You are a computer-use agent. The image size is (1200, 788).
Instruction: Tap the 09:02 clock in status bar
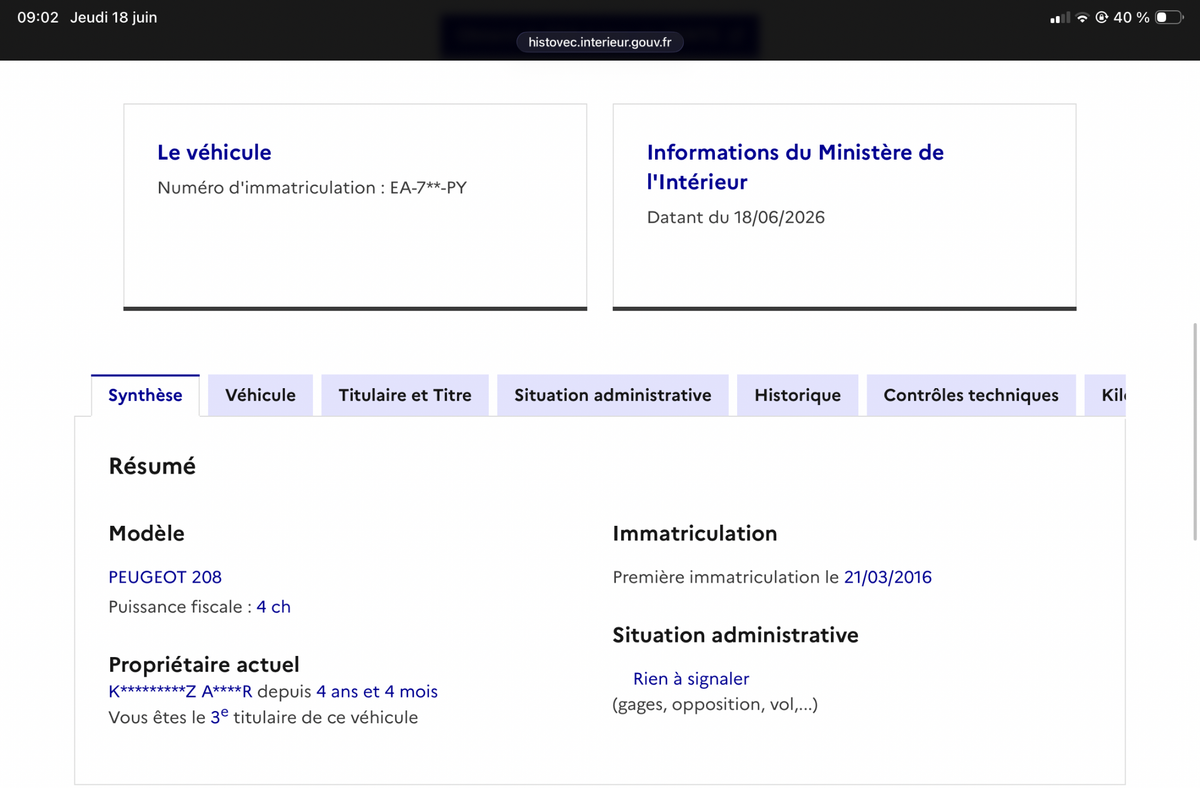(x=36, y=18)
